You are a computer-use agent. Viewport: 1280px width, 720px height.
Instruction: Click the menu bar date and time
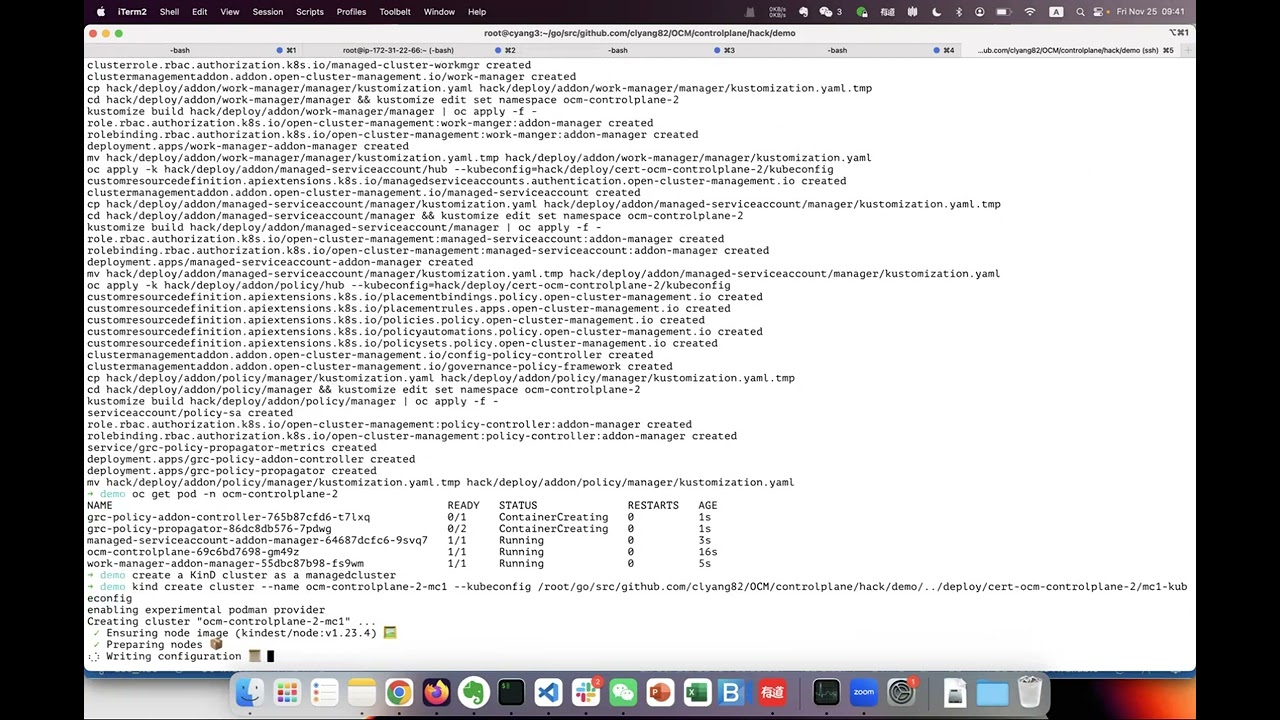point(1150,12)
